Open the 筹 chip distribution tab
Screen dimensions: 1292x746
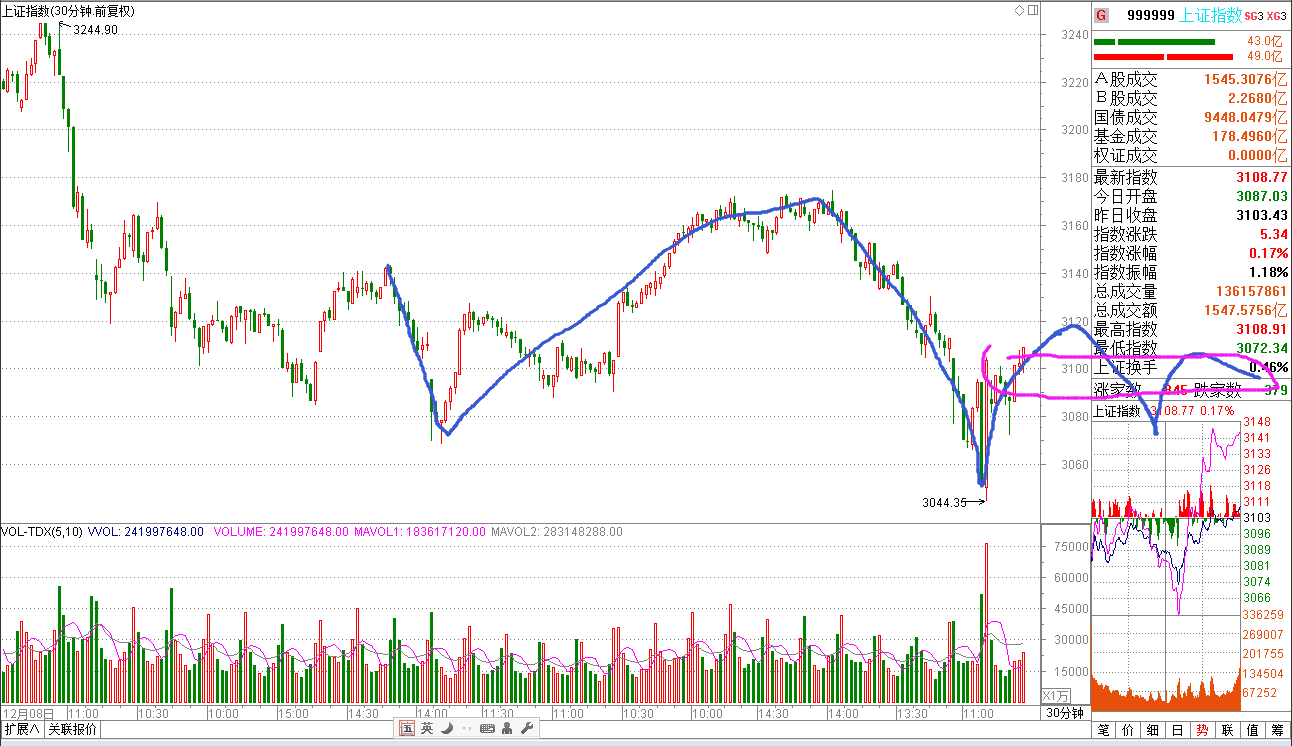point(1277,730)
